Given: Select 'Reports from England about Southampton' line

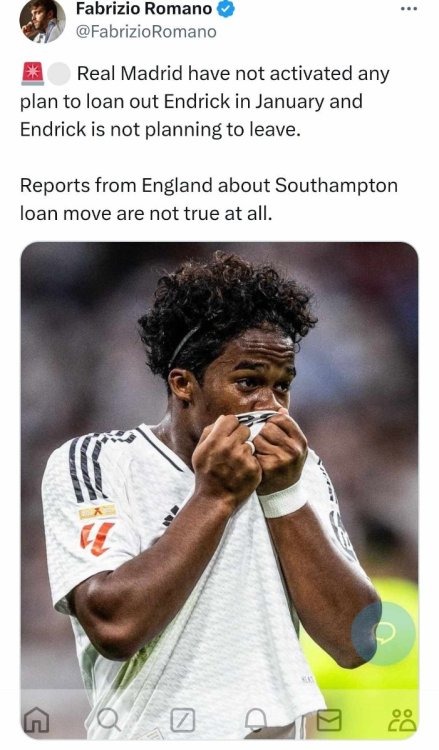Looking at the screenshot, I should click(x=209, y=186).
